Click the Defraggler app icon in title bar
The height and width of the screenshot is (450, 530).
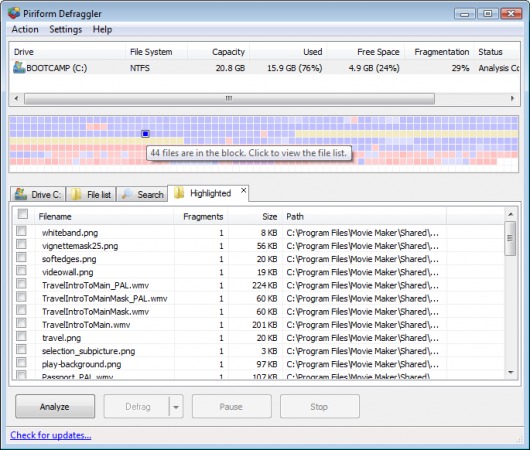pos(14,13)
